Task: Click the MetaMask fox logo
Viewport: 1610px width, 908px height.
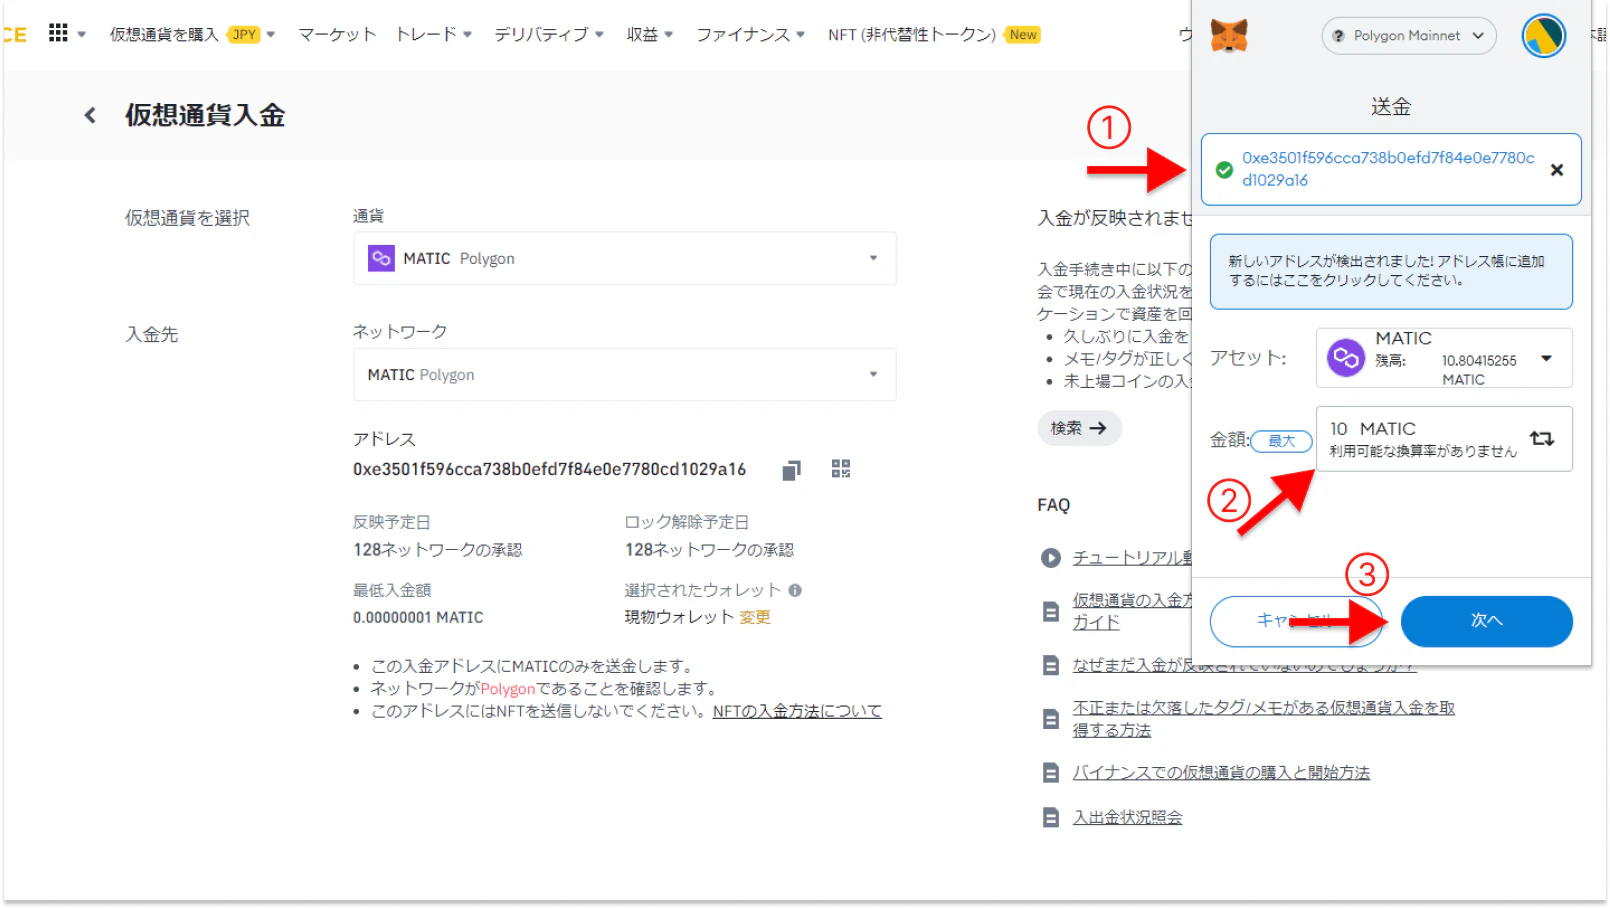Action: pyautogui.click(x=1229, y=36)
